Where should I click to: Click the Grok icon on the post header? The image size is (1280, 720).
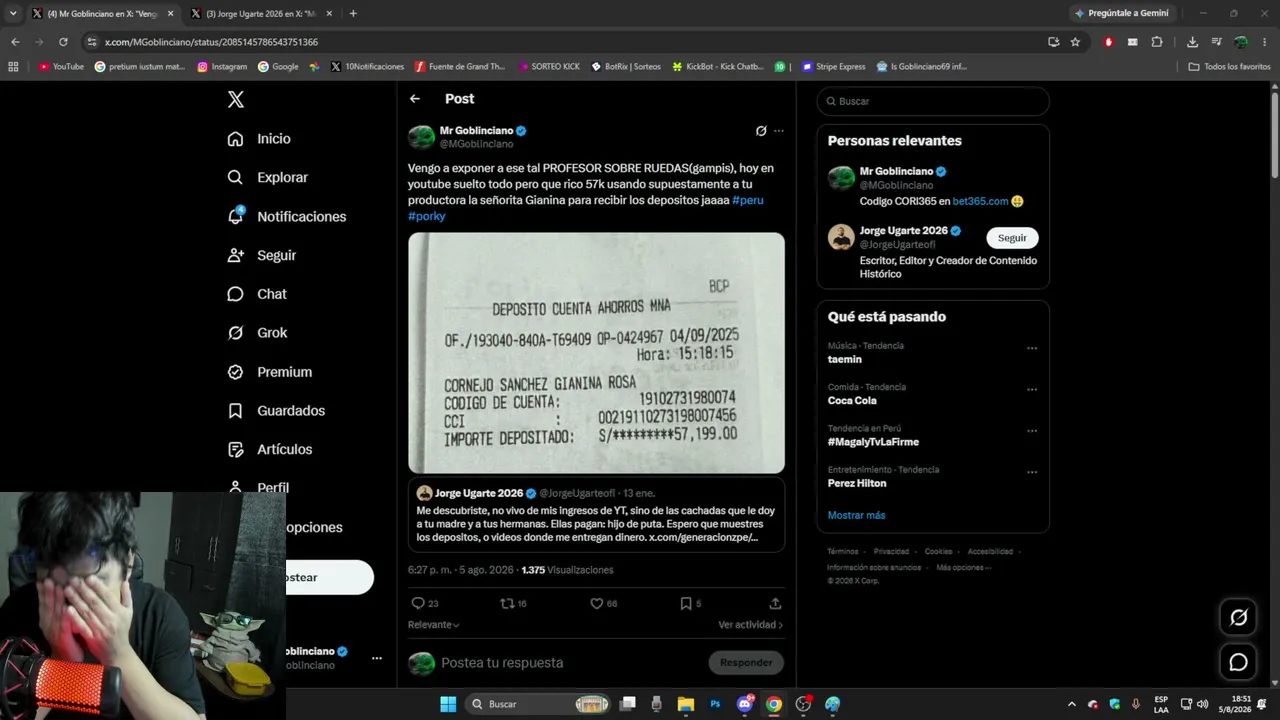(x=761, y=131)
